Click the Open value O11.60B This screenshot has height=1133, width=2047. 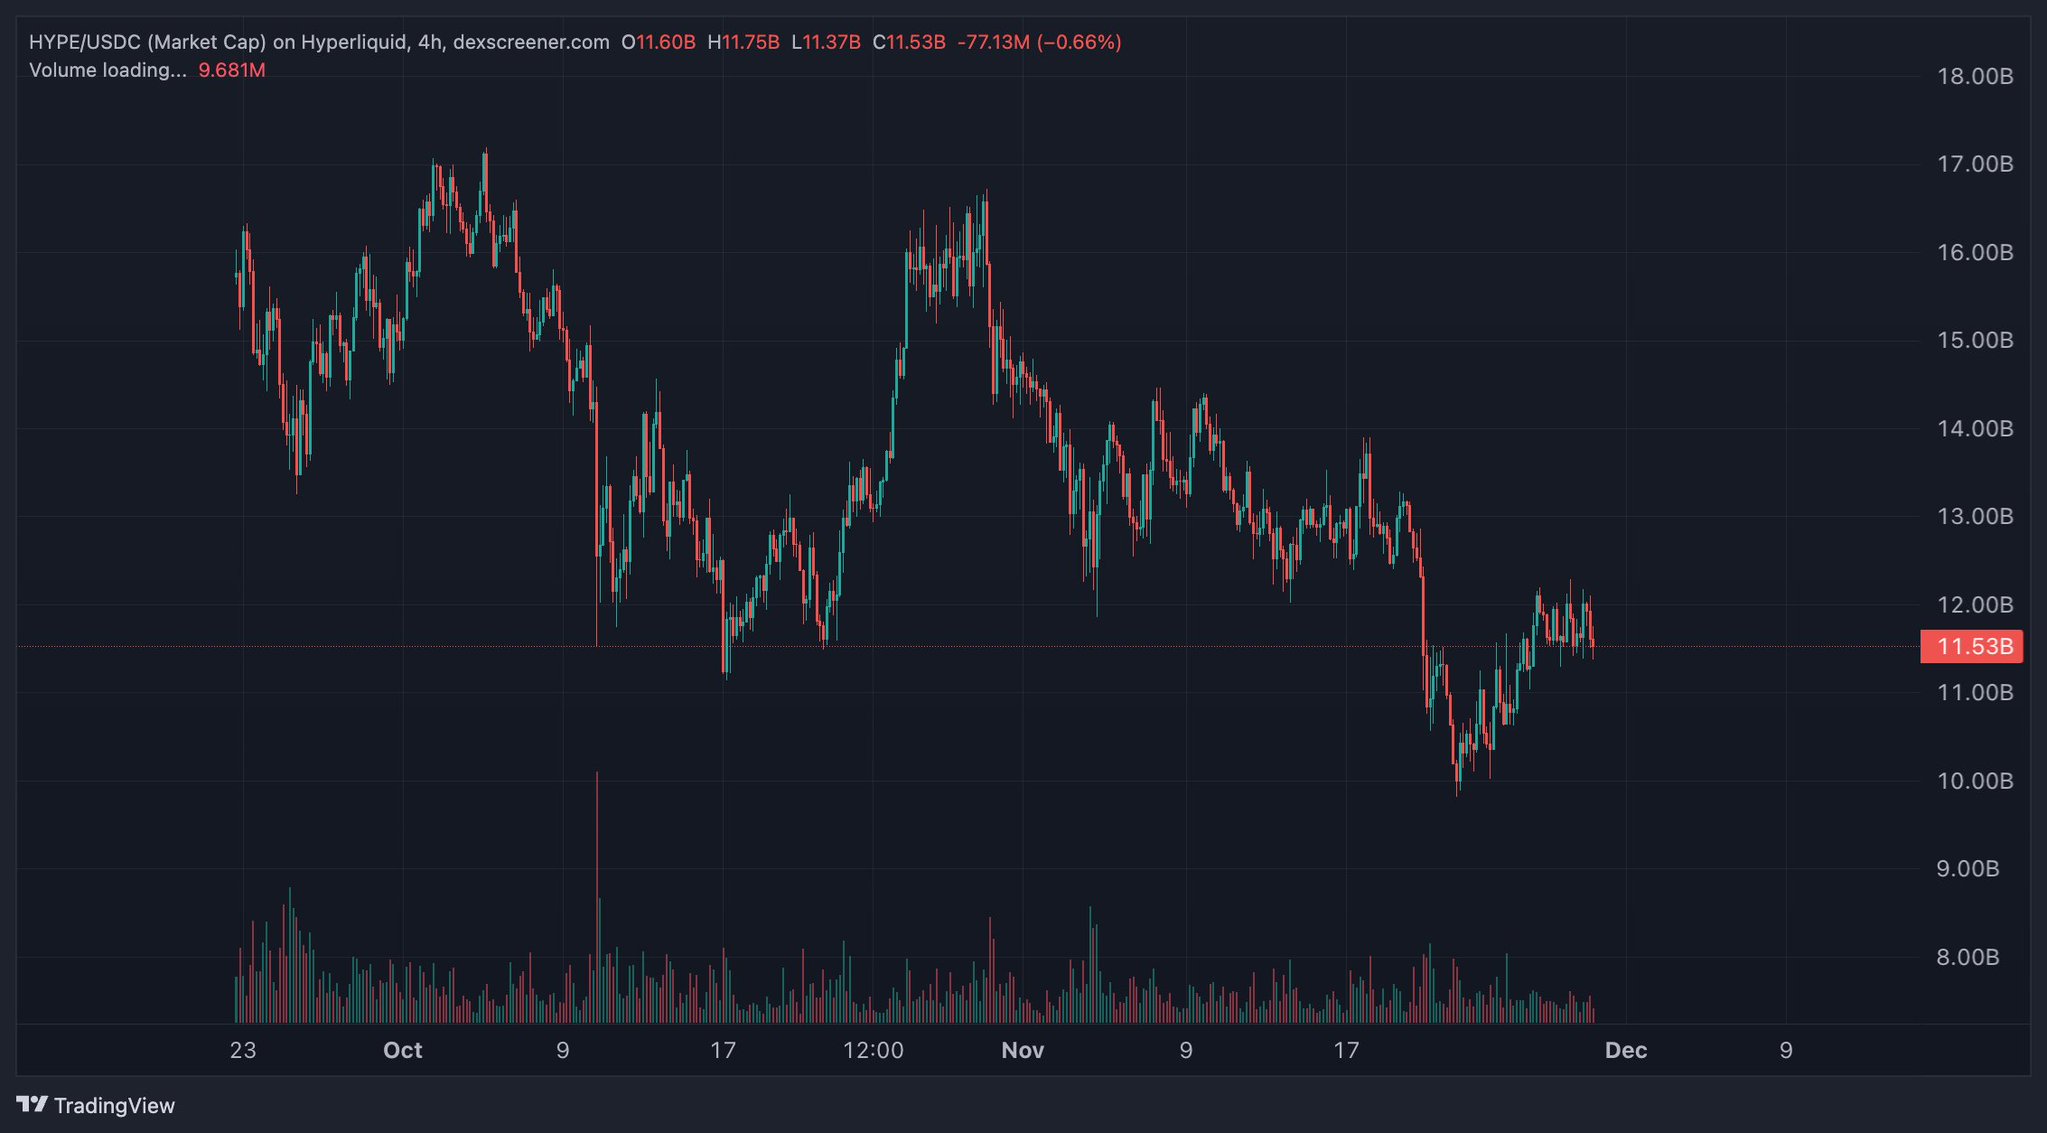658,42
